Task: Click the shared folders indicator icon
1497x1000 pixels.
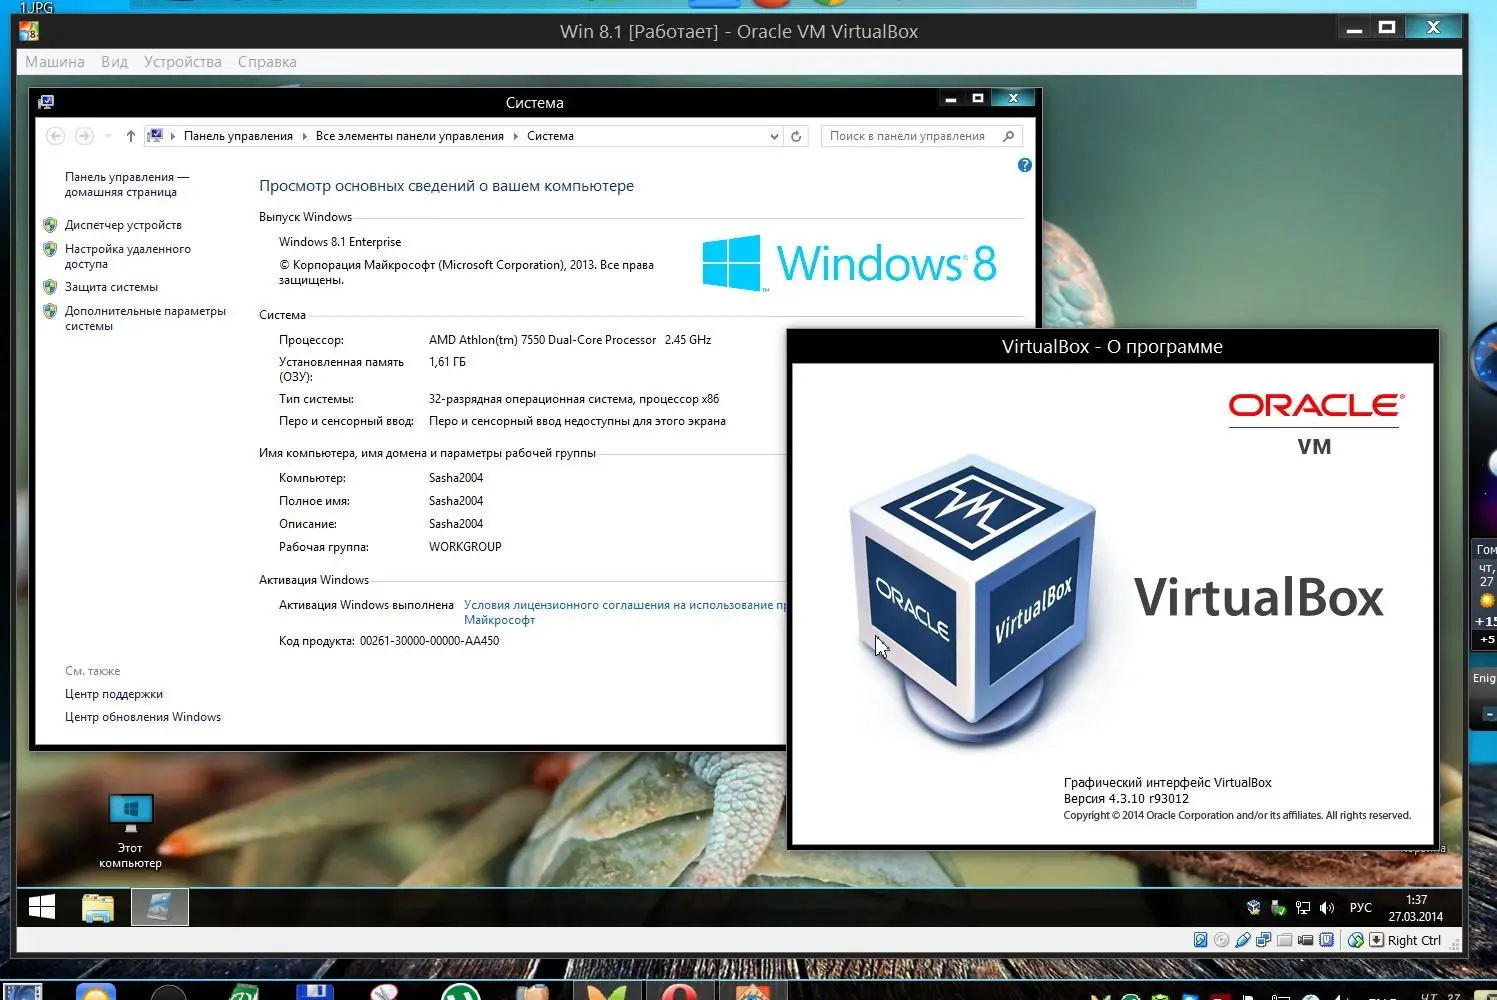Action: tap(1284, 940)
